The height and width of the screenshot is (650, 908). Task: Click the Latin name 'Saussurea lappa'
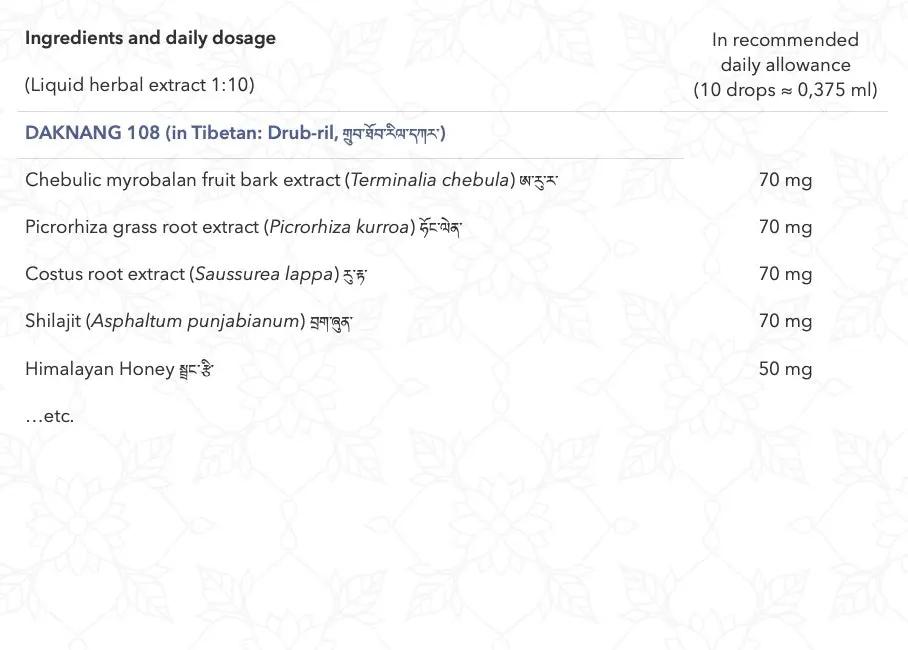(263, 274)
